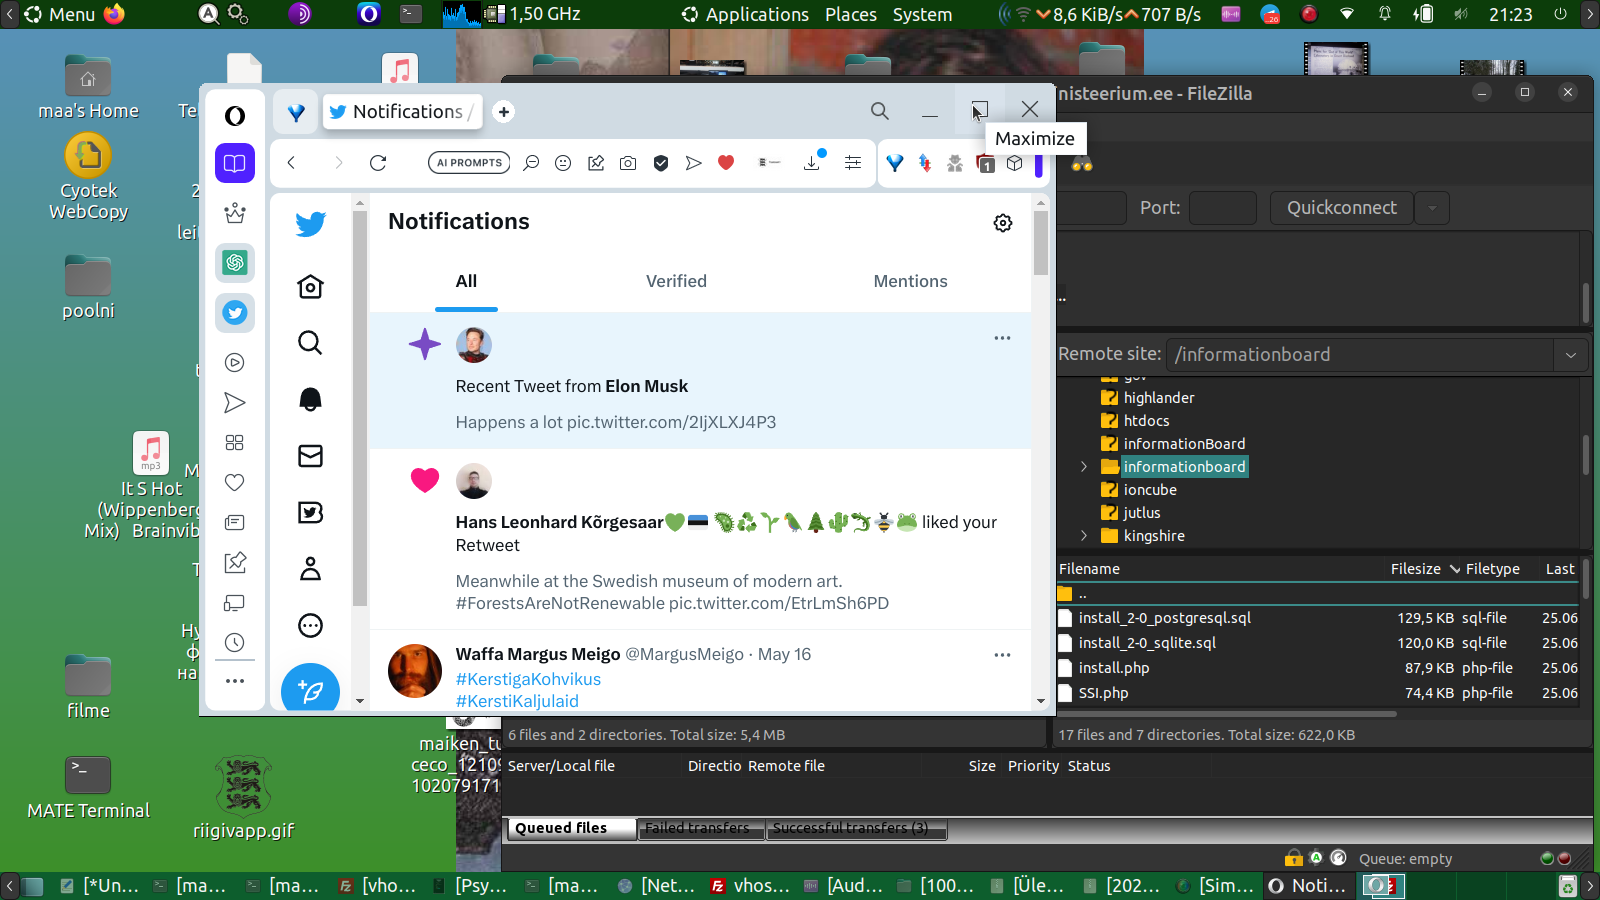Viewport: 1600px width, 900px height.
Task: Click the AI PROMPTS button
Action: point(469,163)
